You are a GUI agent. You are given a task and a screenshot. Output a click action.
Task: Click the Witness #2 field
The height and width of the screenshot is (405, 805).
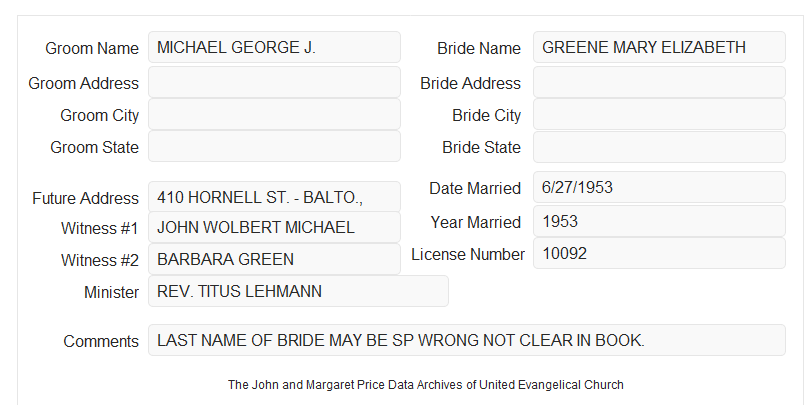coord(274,259)
